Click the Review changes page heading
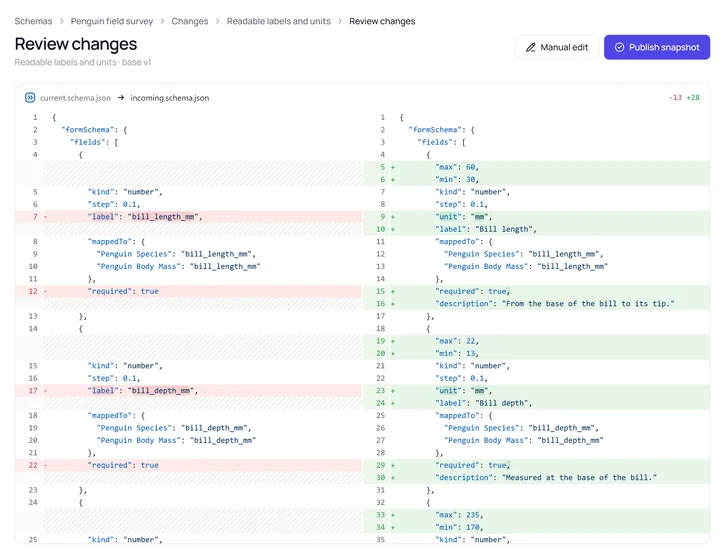 (x=76, y=44)
